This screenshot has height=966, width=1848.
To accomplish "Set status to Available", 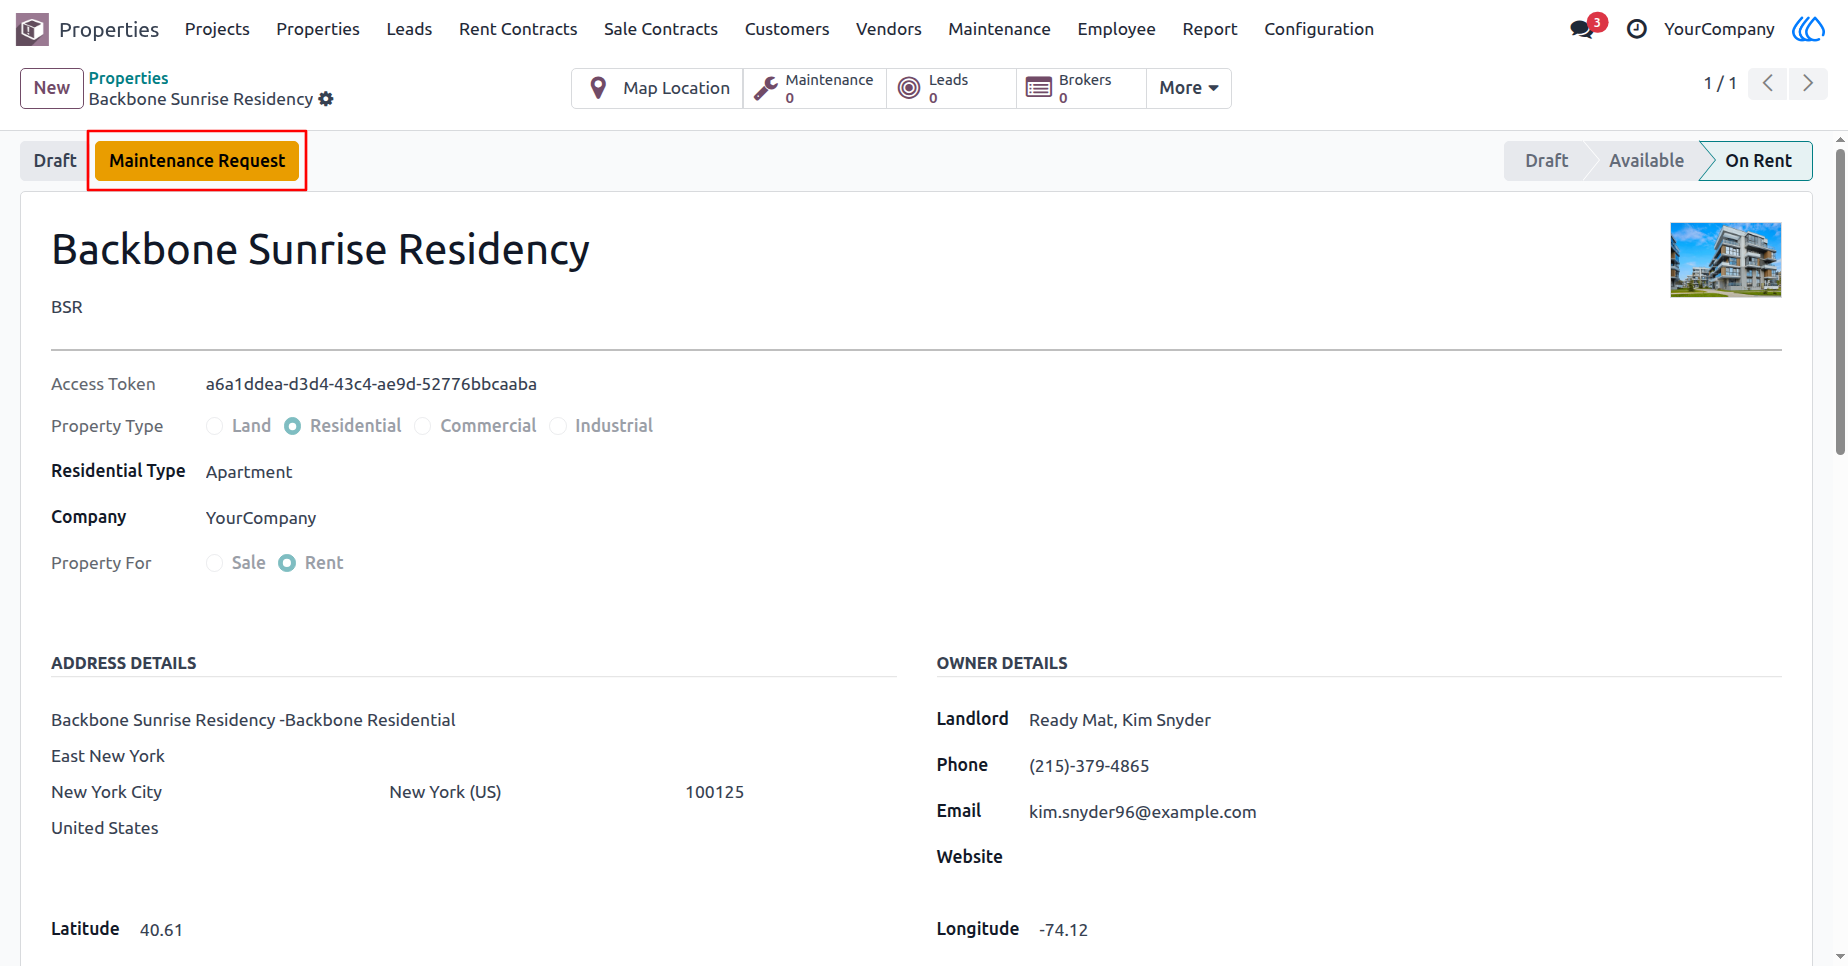I will [x=1646, y=161].
